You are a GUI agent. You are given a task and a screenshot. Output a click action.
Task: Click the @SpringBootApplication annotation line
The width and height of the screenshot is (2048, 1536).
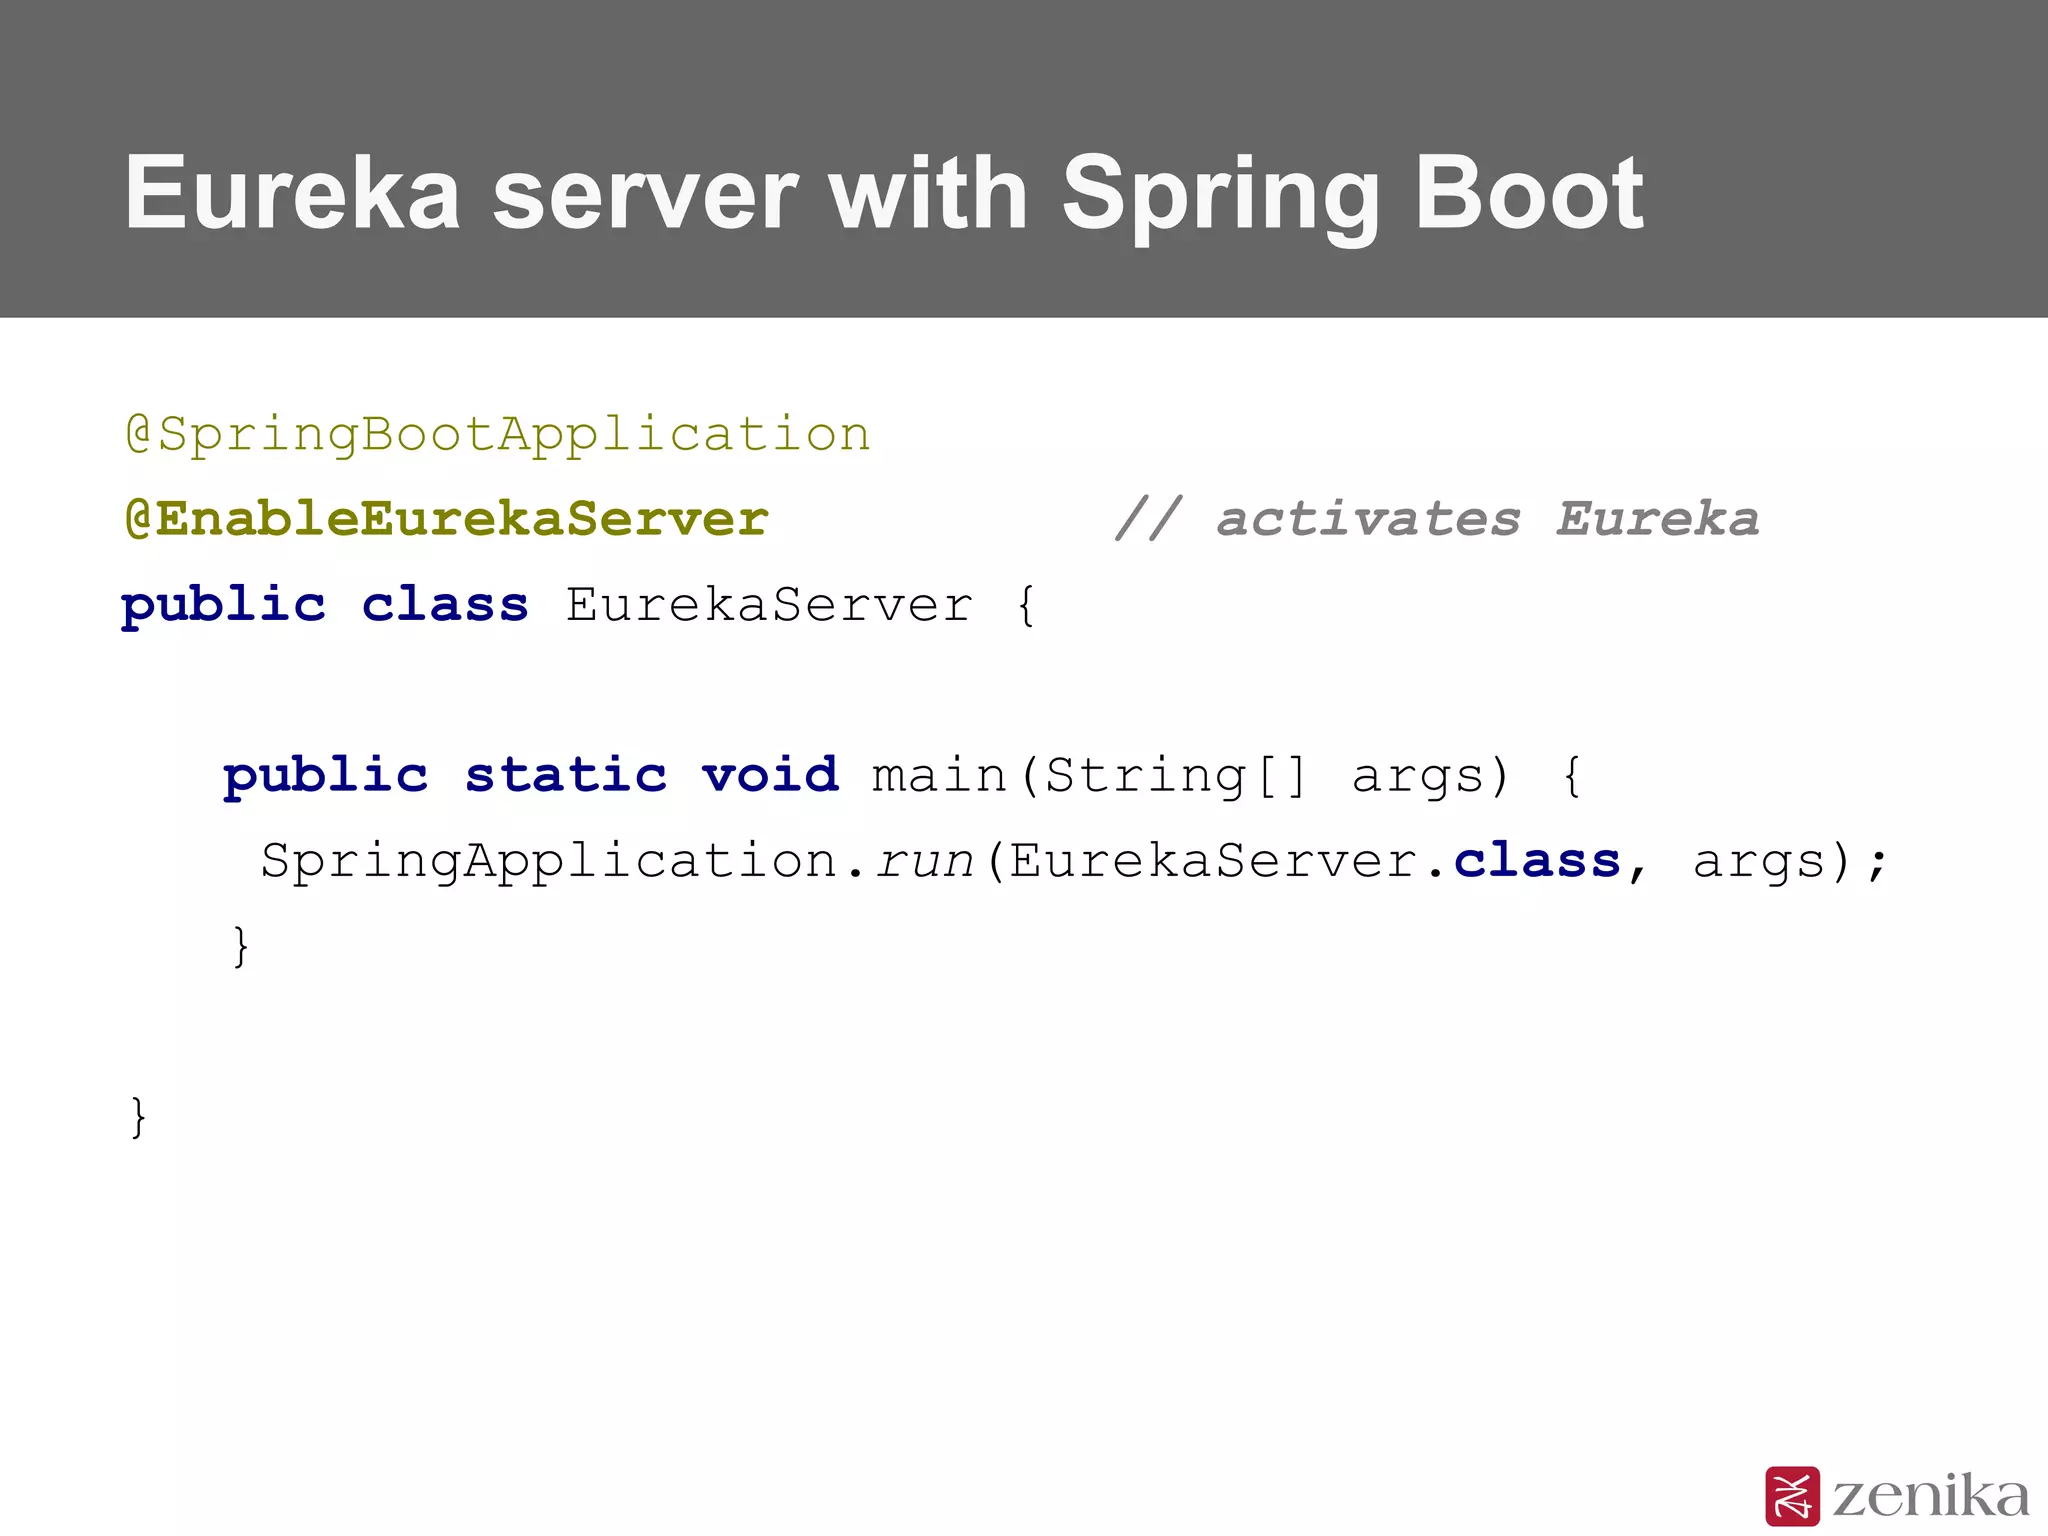coord(498,435)
